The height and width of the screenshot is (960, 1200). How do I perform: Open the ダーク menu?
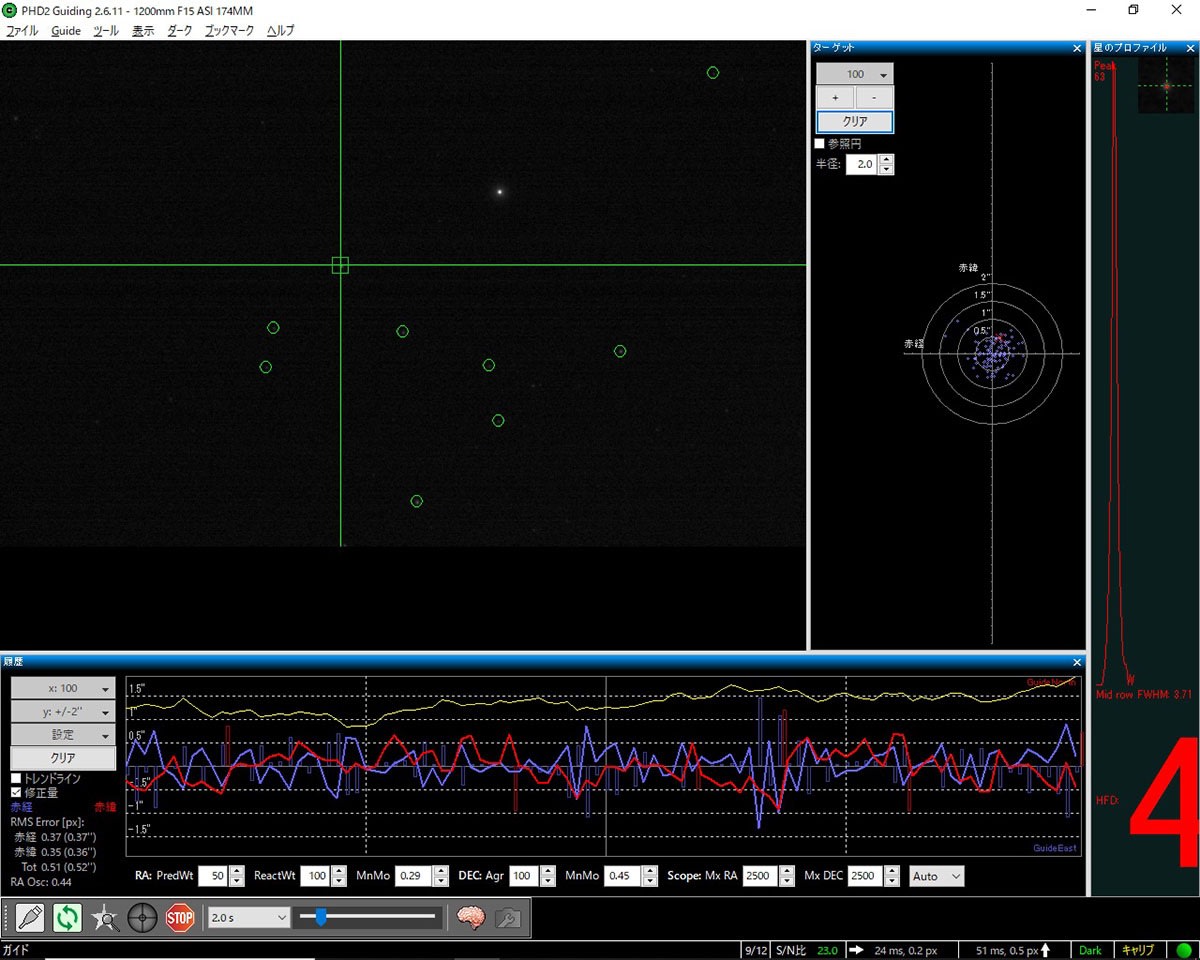coord(180,31)
